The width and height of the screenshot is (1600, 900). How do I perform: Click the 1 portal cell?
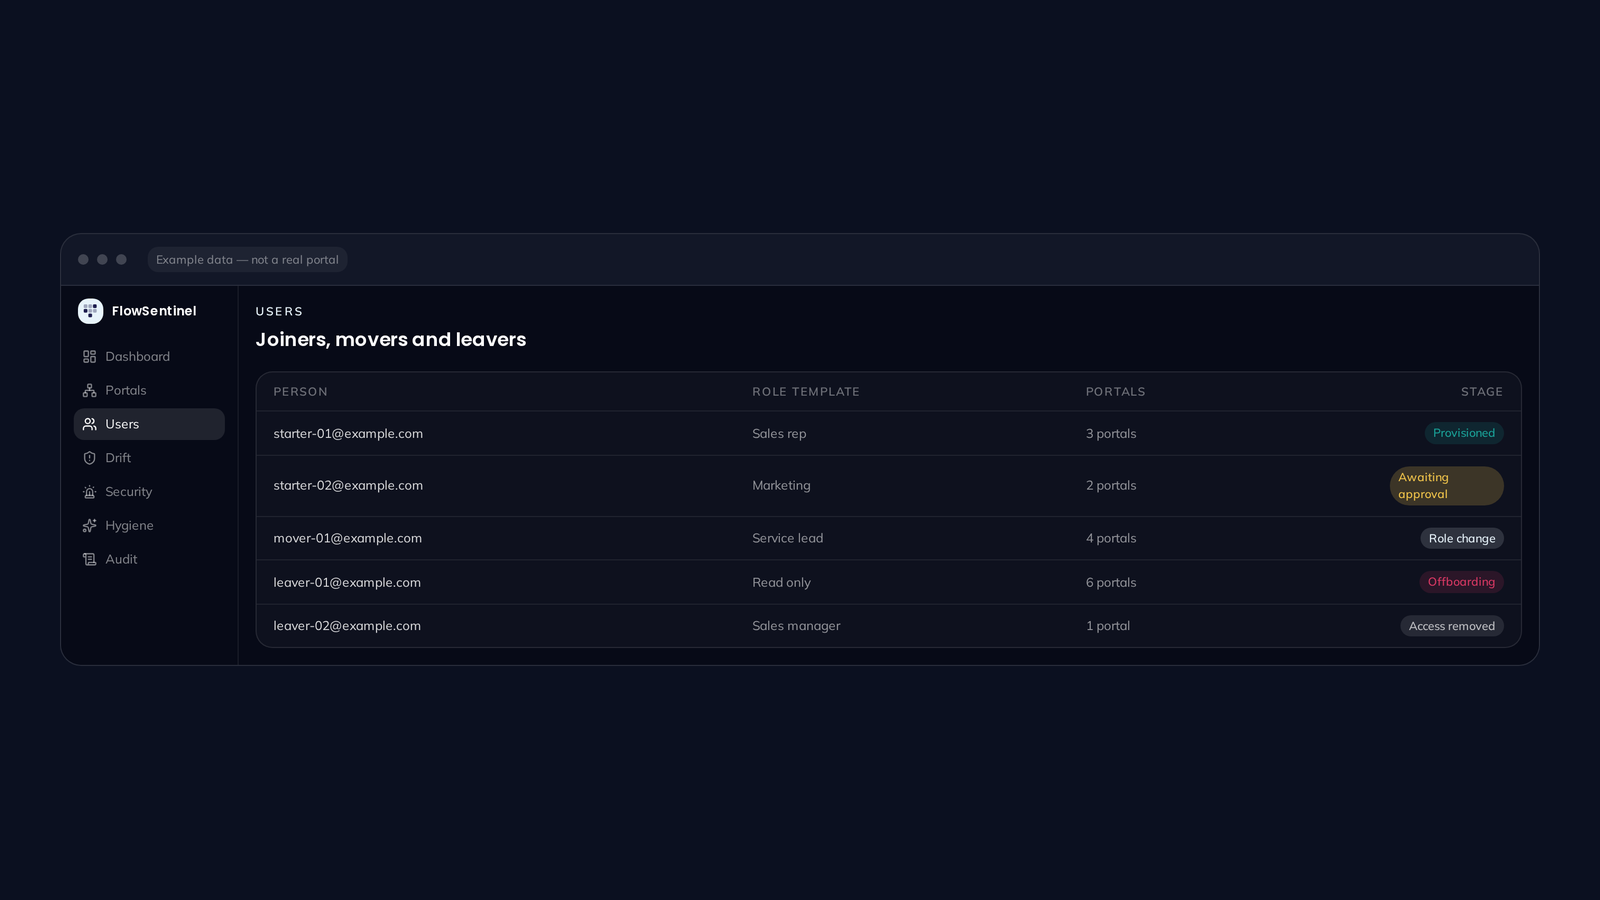(x=1108, y=626)
